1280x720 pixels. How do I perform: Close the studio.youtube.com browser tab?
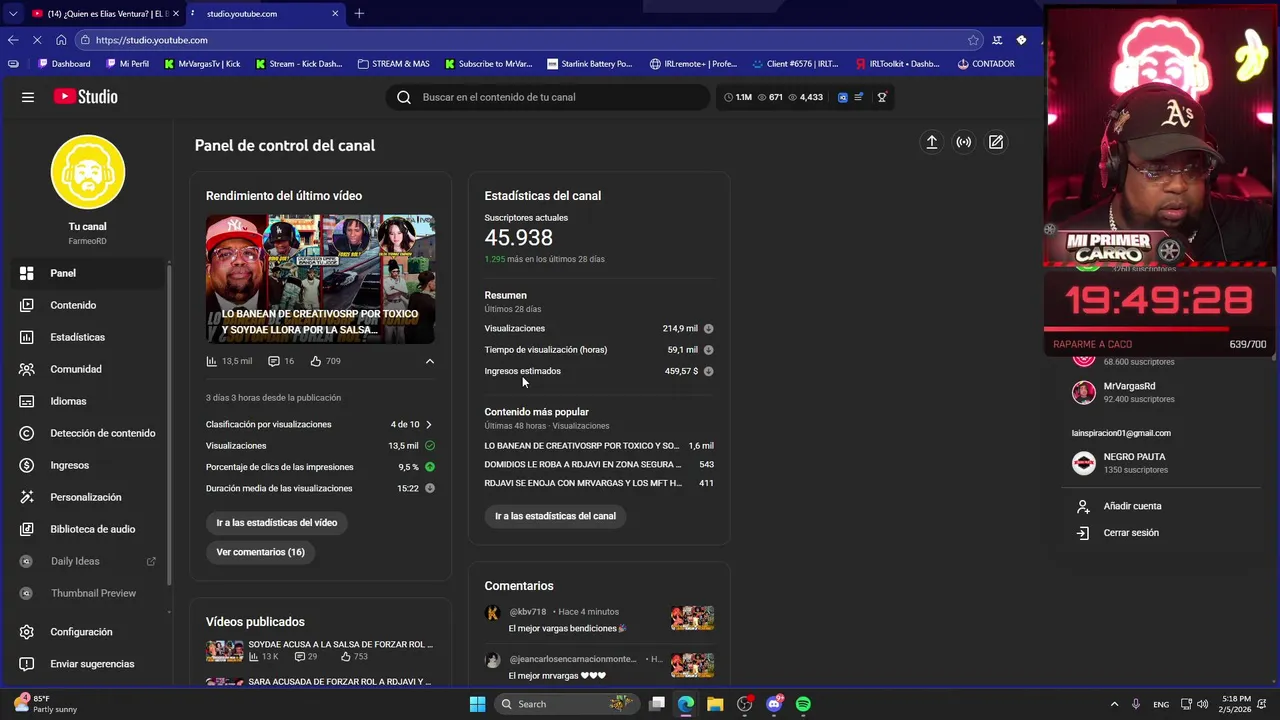335,14
